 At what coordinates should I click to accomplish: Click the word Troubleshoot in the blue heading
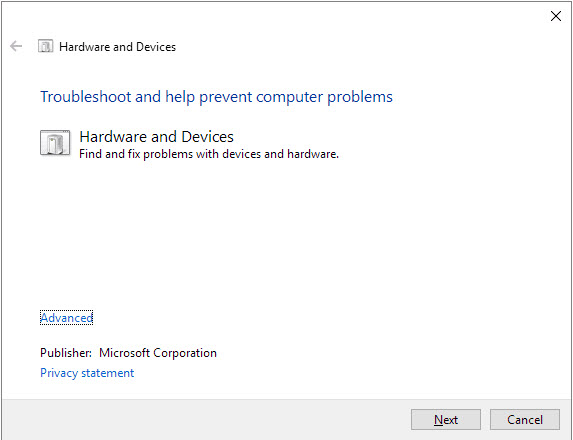coord(86,97)
